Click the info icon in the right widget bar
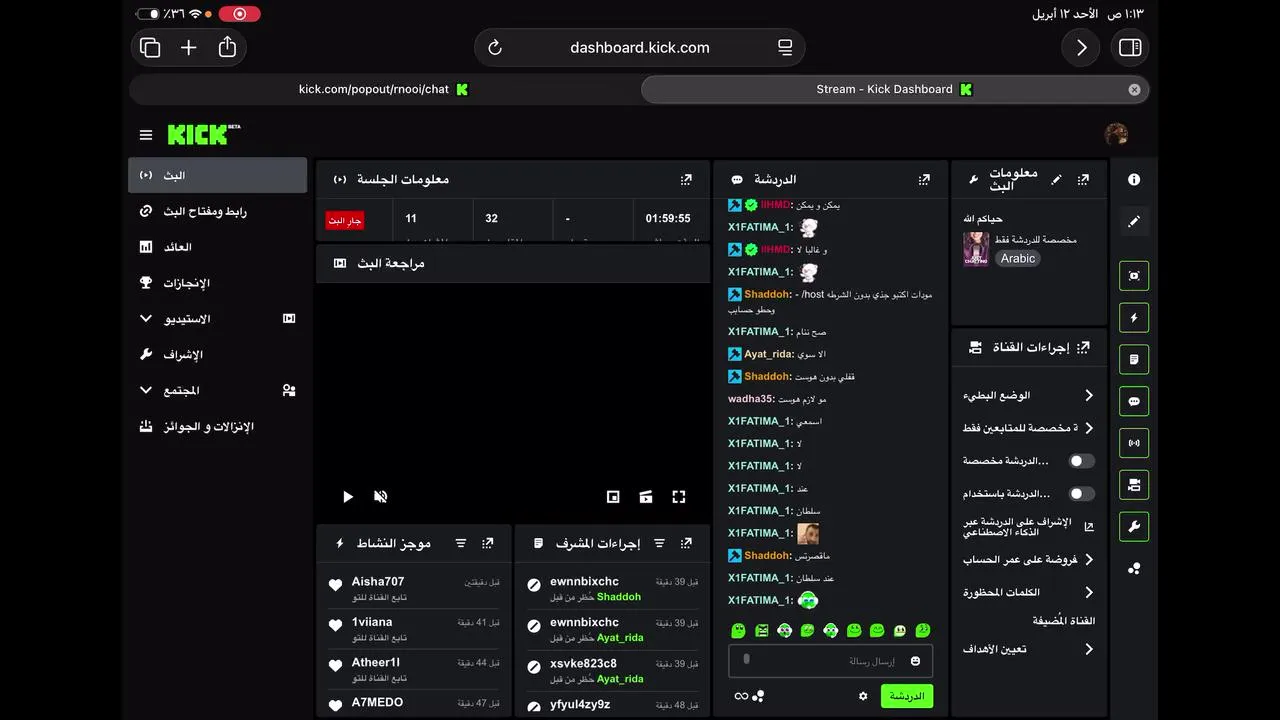 [x=1134, y=180]
